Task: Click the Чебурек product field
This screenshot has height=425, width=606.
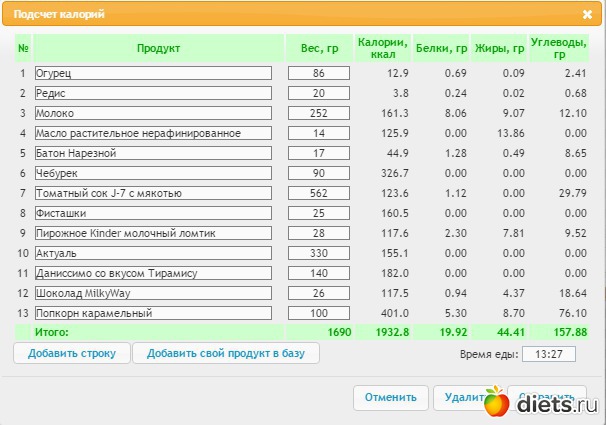Action: point(153,173)
